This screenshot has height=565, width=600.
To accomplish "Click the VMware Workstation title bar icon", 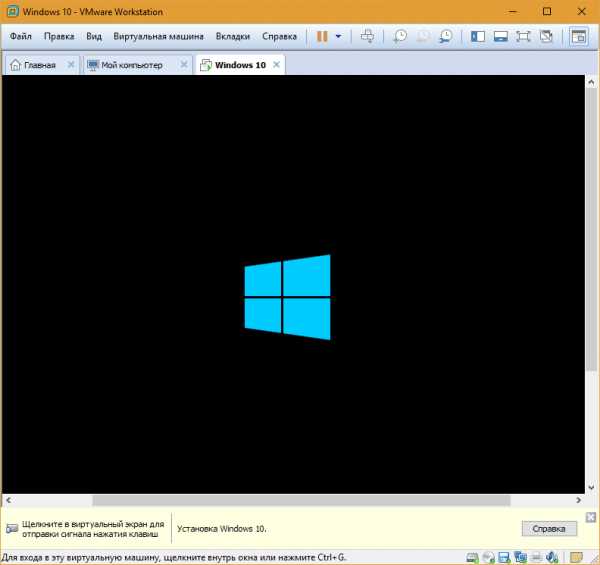I will pyautogui.click(x=13, y=11).
